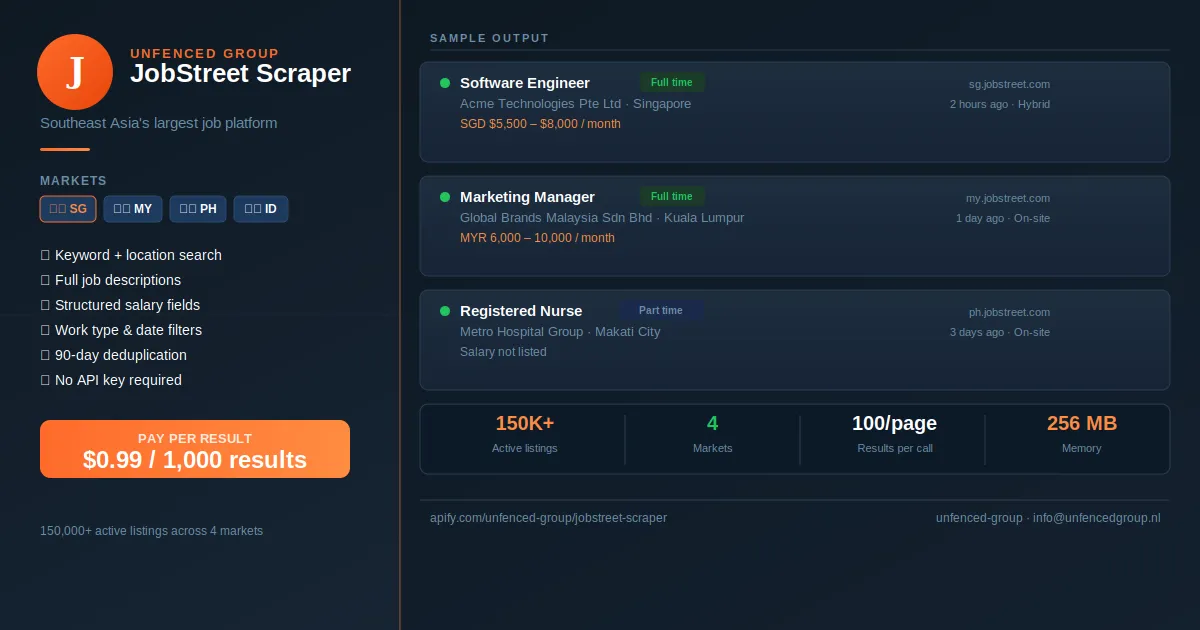Click the 150K+ active listings stat
The image size is (1200, 630).
tap(525, 434)
